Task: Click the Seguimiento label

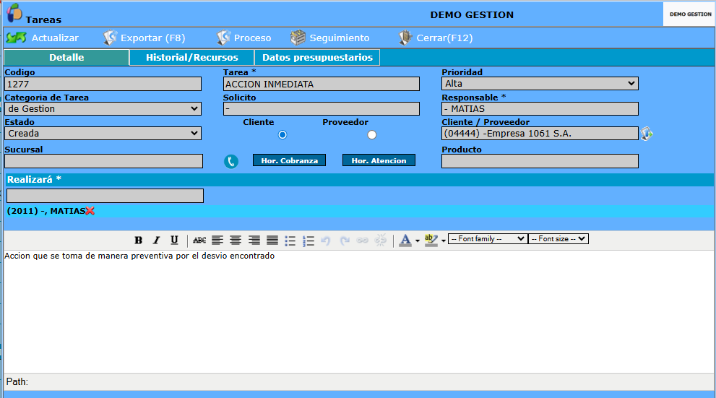Action: pos(339,38)
